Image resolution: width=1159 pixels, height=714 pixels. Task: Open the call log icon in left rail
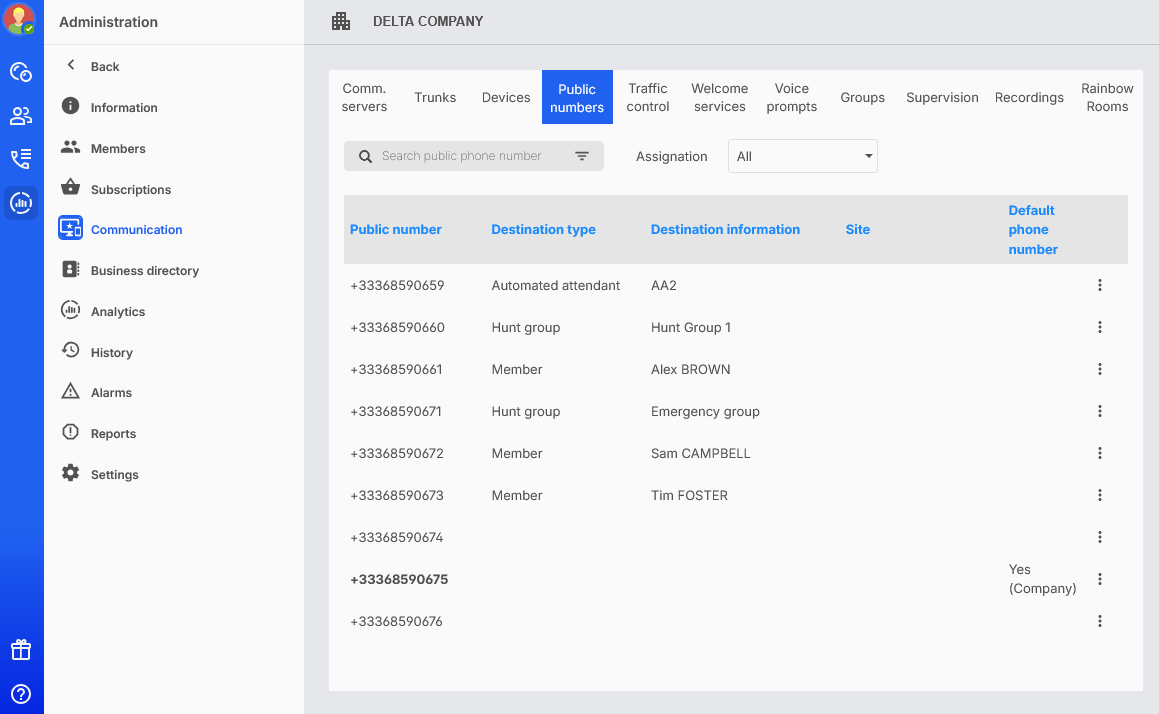pos(21,159)
